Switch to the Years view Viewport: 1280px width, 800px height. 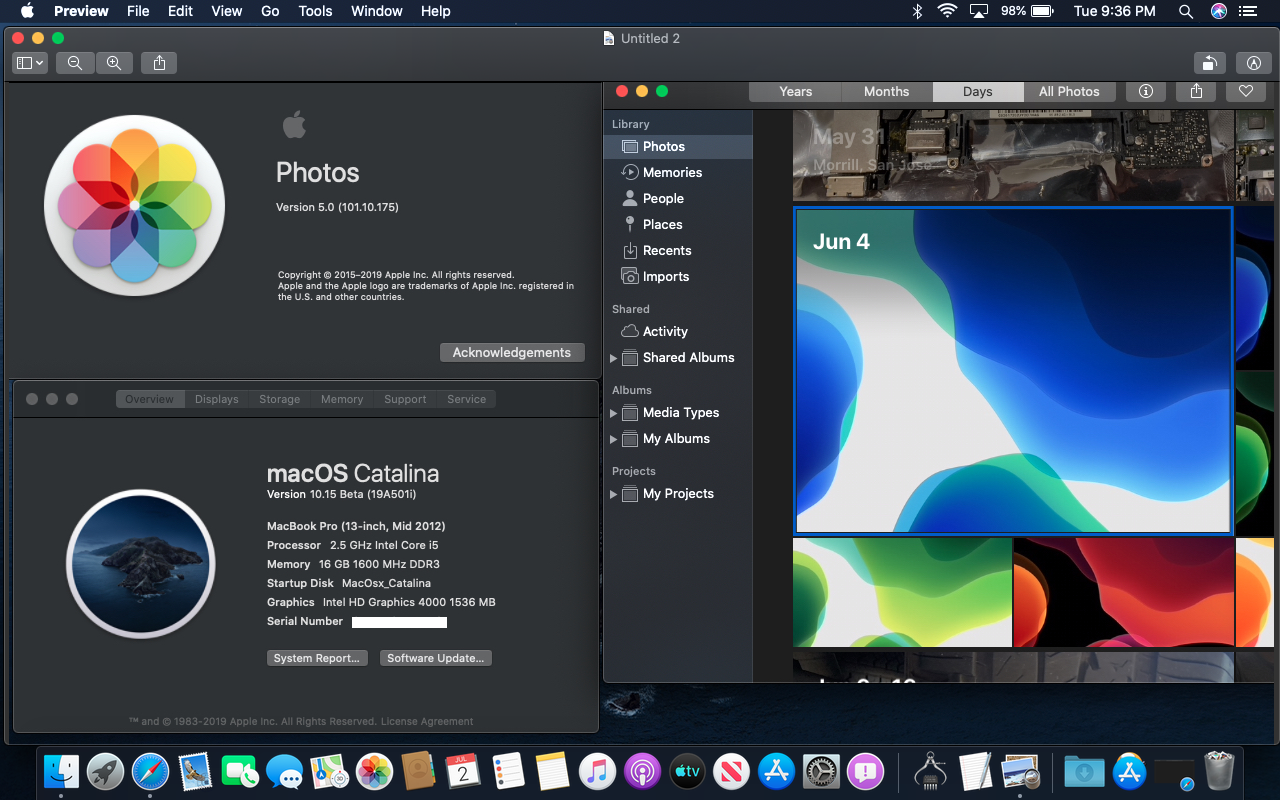(x=796, y=91)
